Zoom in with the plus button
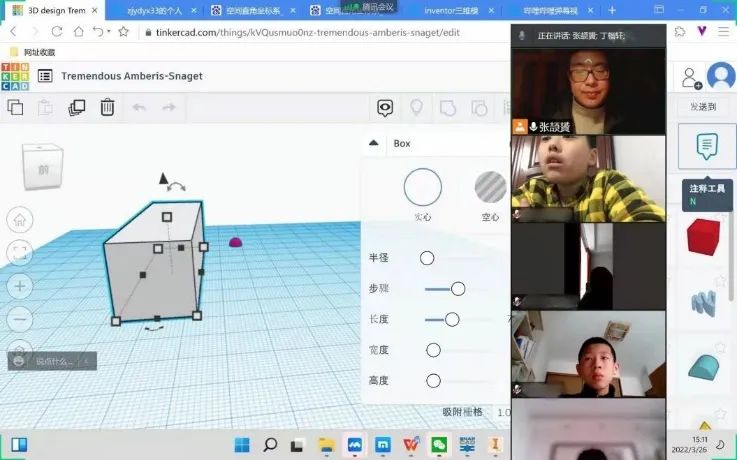 20,286
